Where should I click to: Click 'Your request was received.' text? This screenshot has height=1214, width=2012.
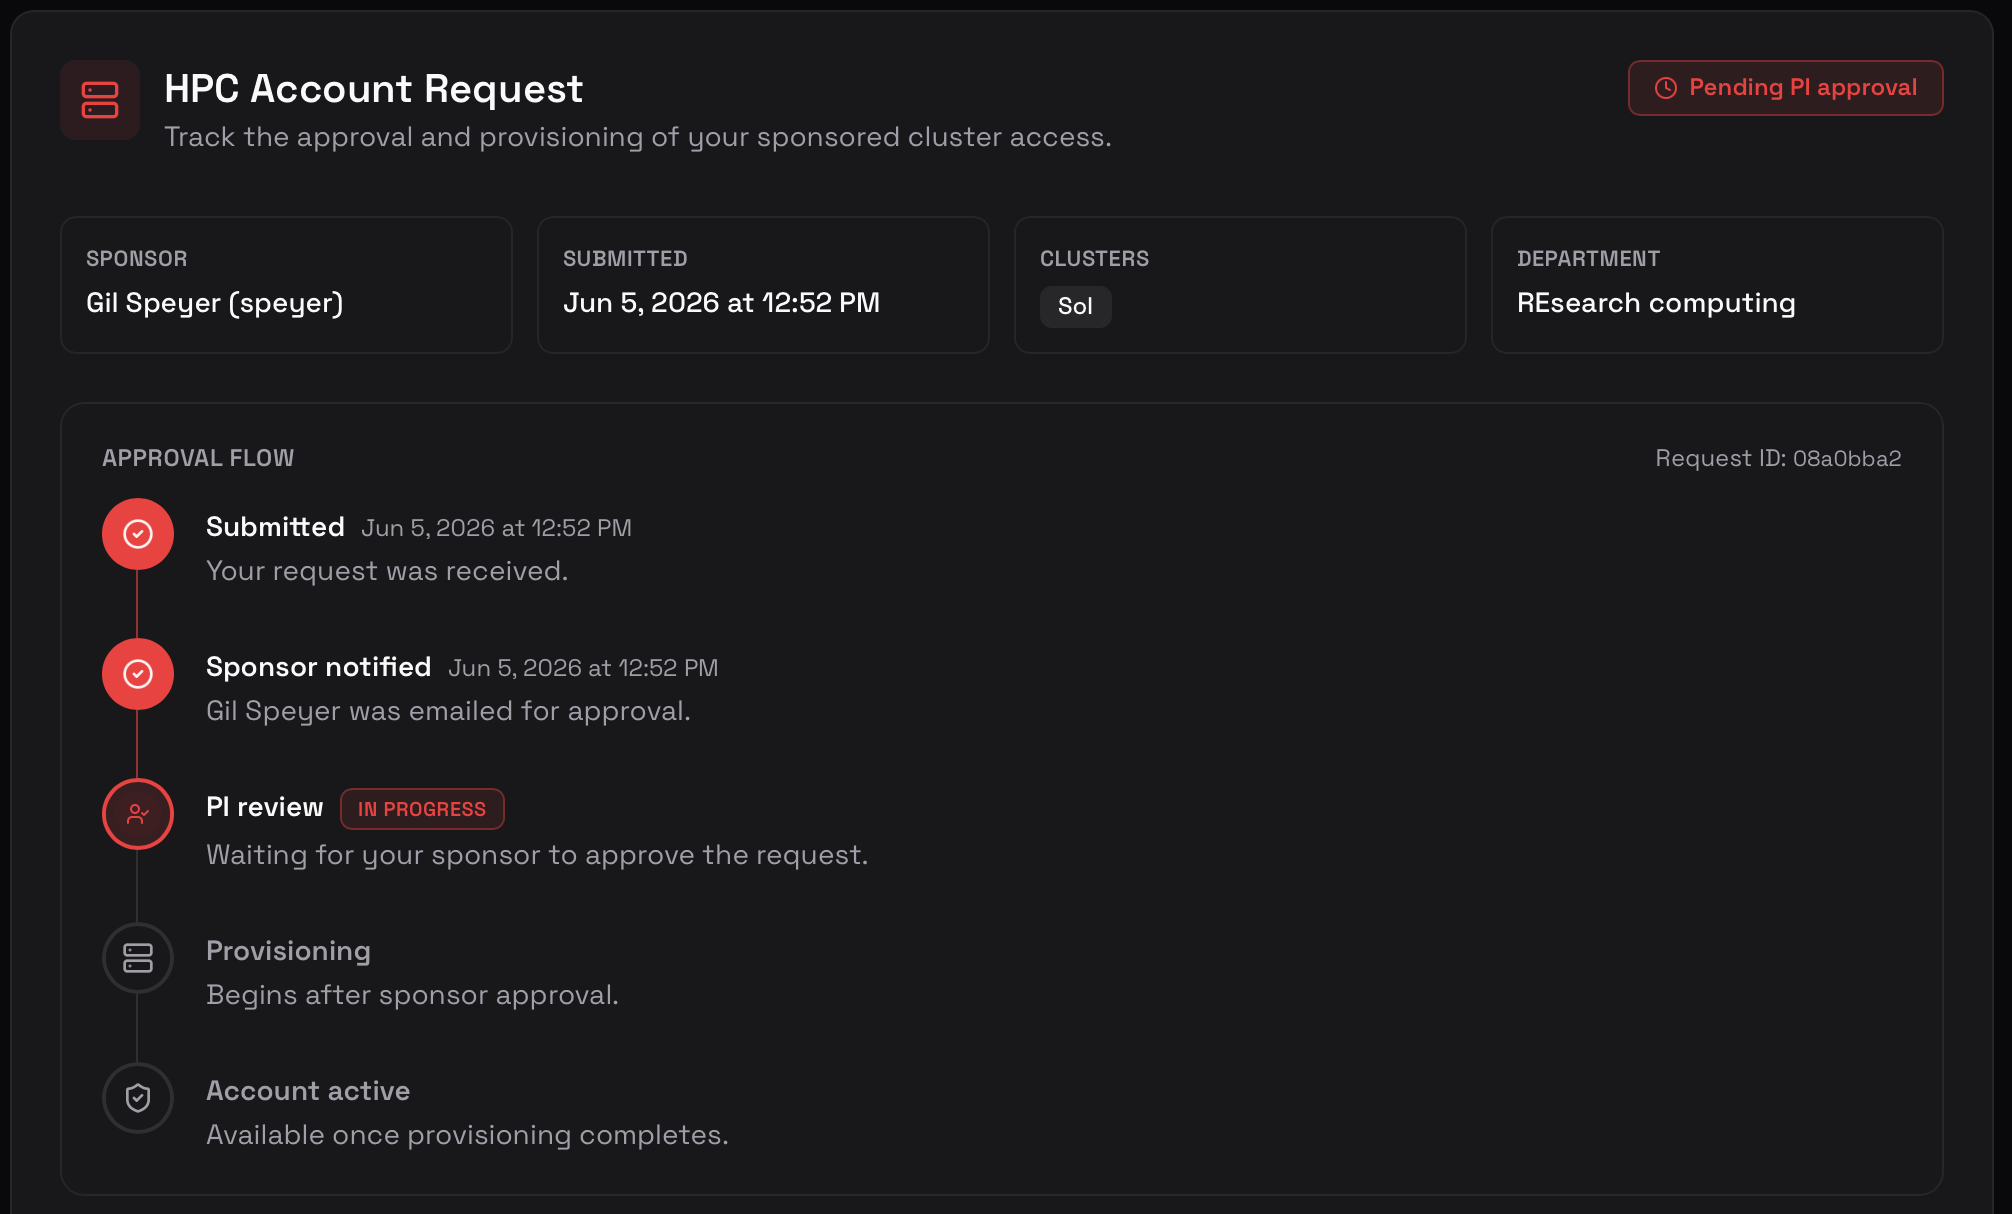387,571
